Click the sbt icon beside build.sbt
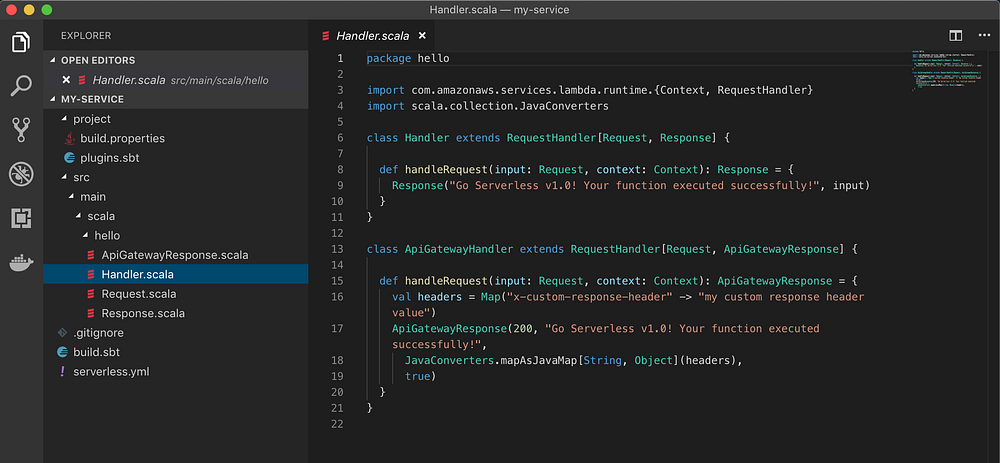This screenshot has width=1000, height=463. pyautogui.click(x=62, y=352)
